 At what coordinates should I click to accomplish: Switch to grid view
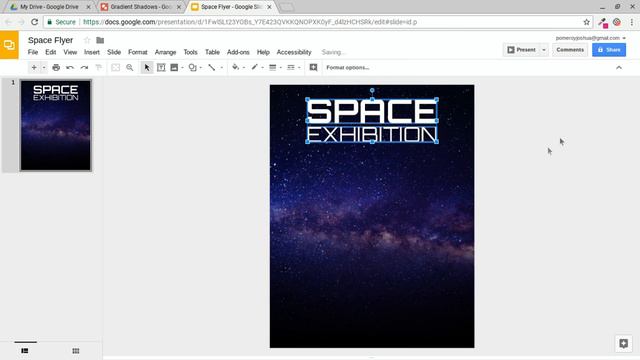(x=76, y=351)
